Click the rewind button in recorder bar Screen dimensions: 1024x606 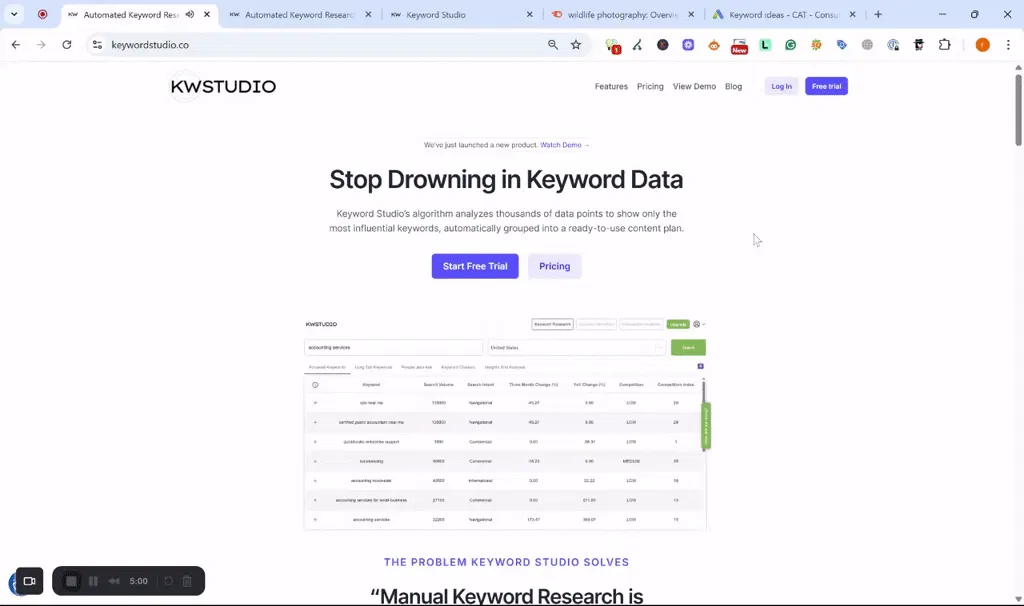tap(114, 581)
